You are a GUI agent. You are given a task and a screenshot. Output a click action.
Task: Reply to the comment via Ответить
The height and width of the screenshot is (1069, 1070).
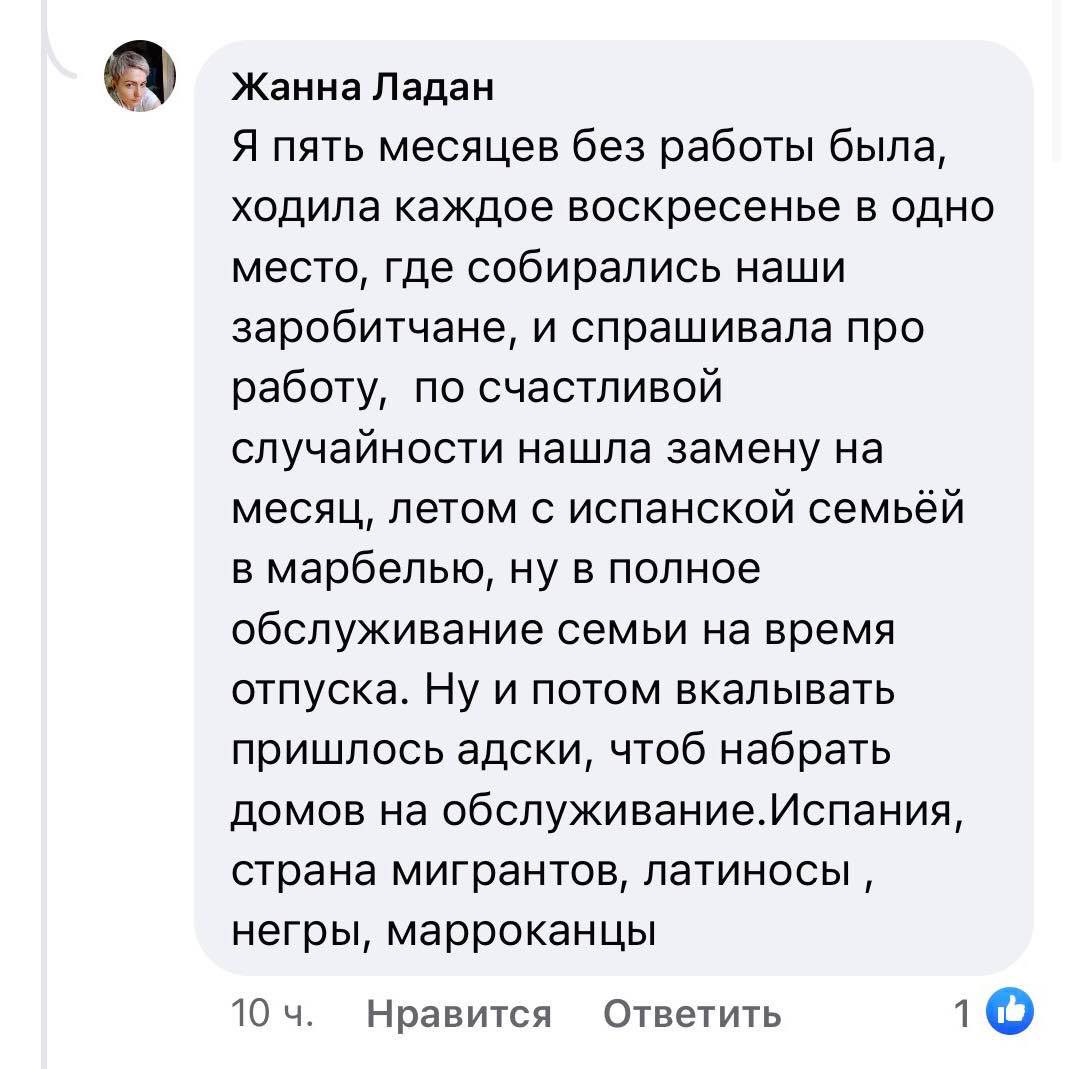click(692, 1014)
